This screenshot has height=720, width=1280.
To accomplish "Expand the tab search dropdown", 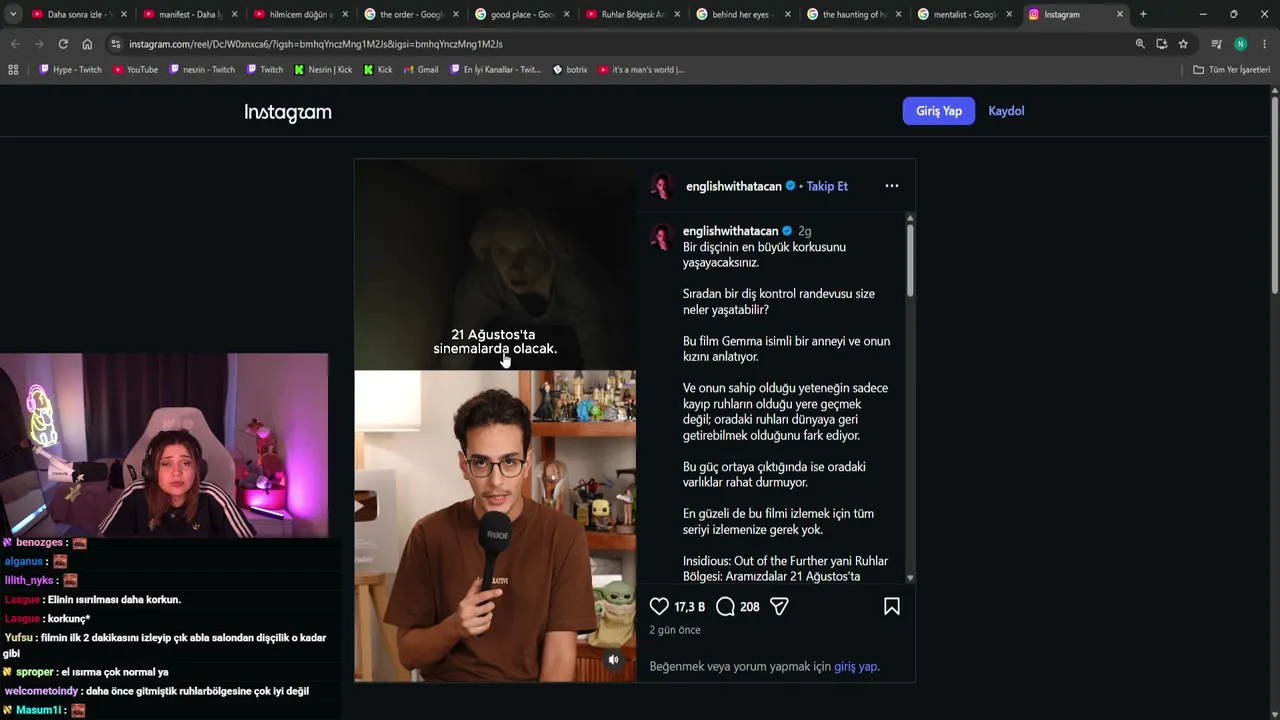I will 13,14.
